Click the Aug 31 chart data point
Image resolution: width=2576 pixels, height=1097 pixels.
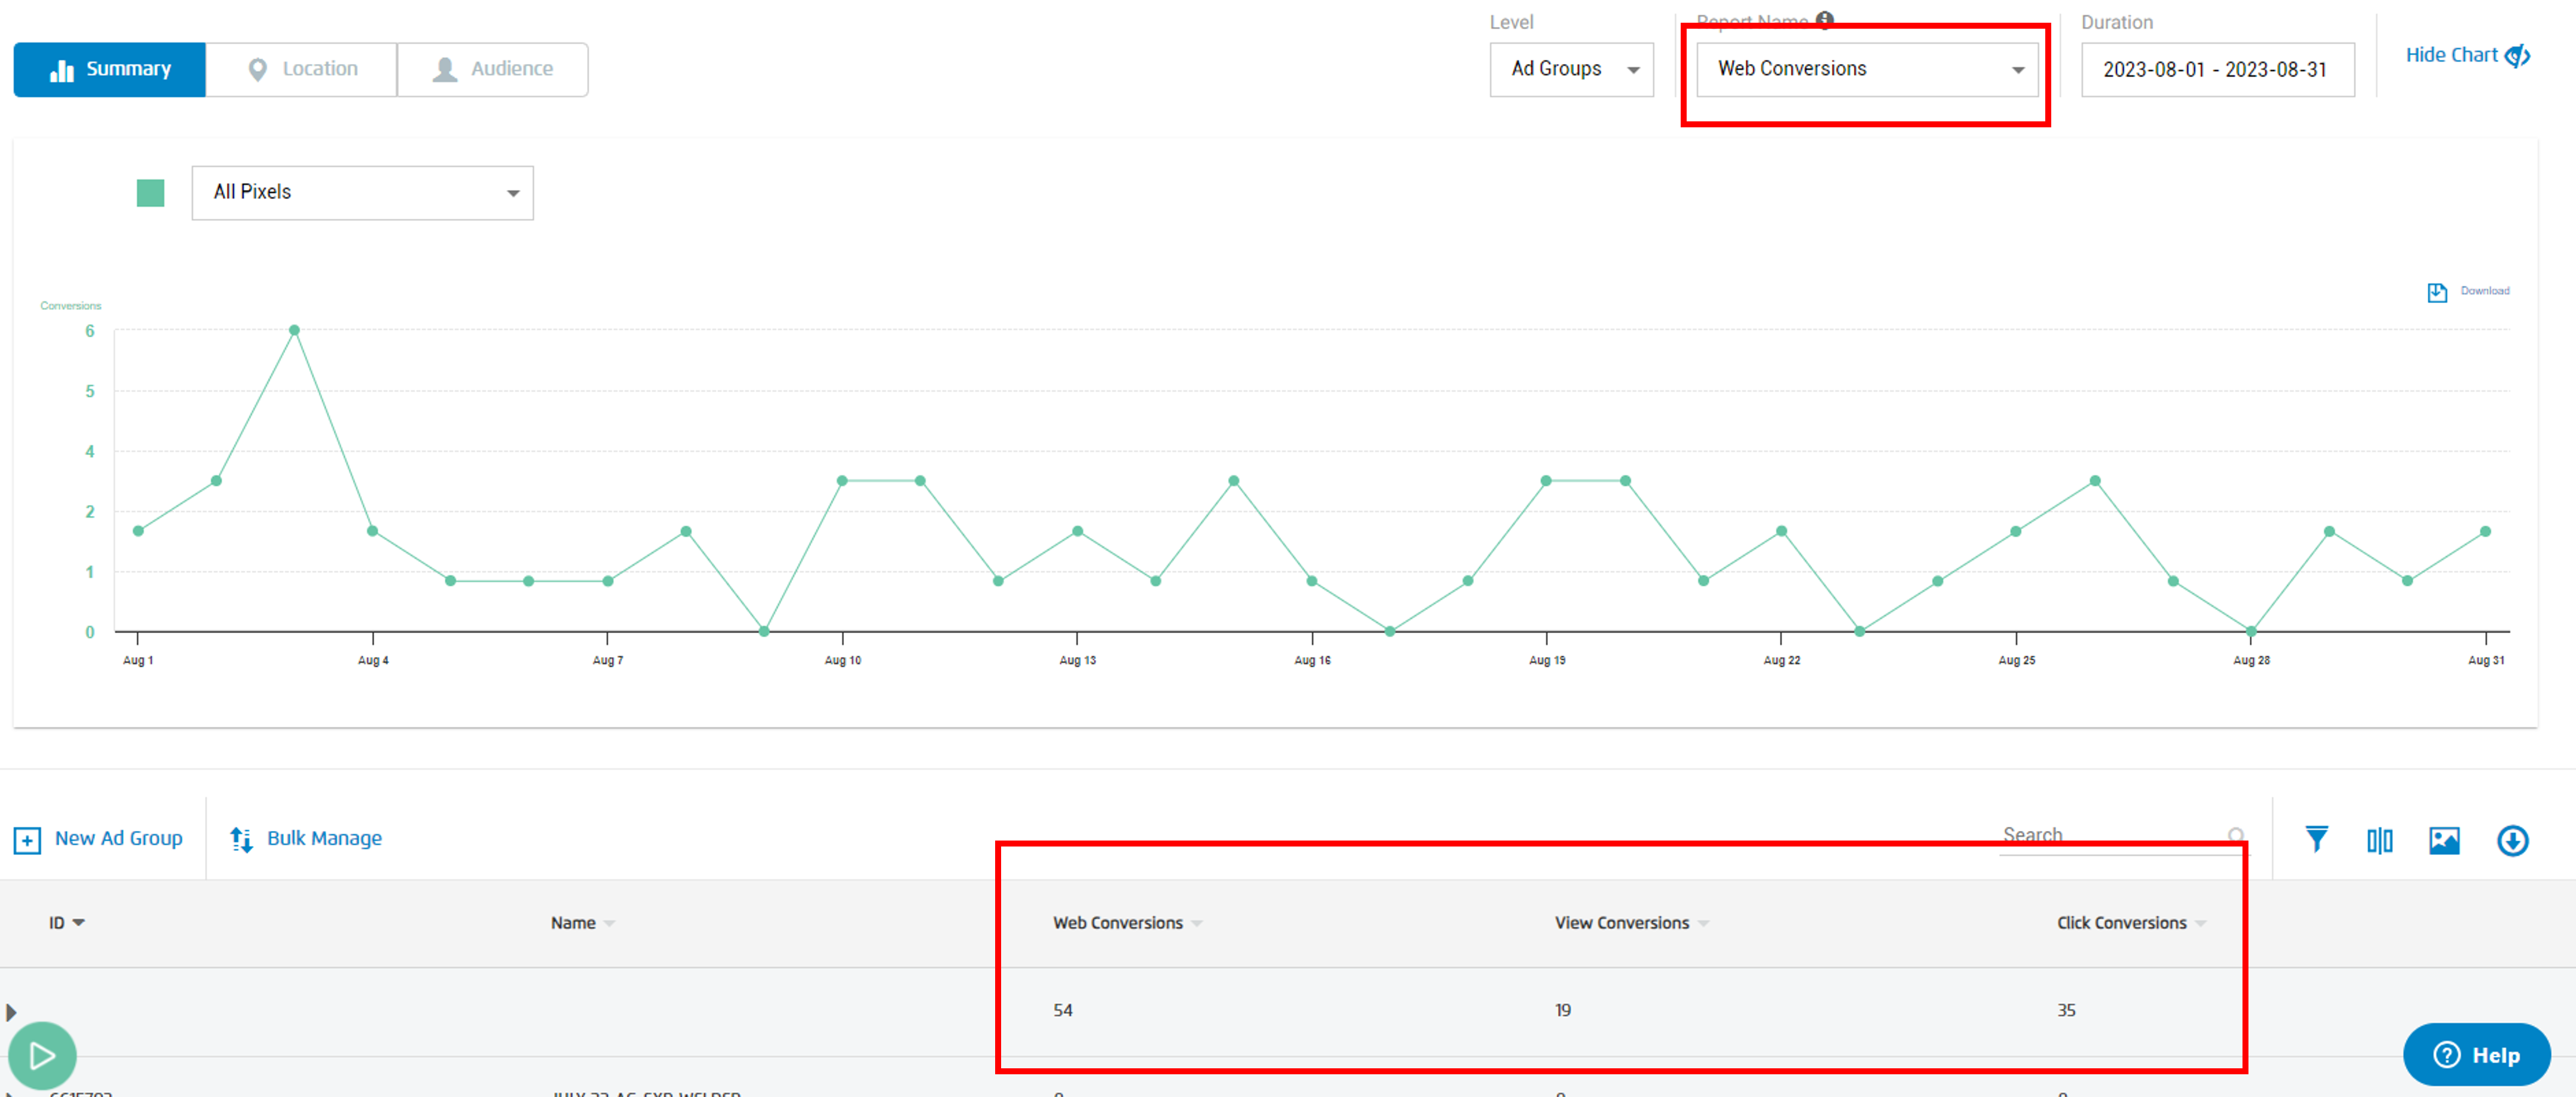(2485, 531)
